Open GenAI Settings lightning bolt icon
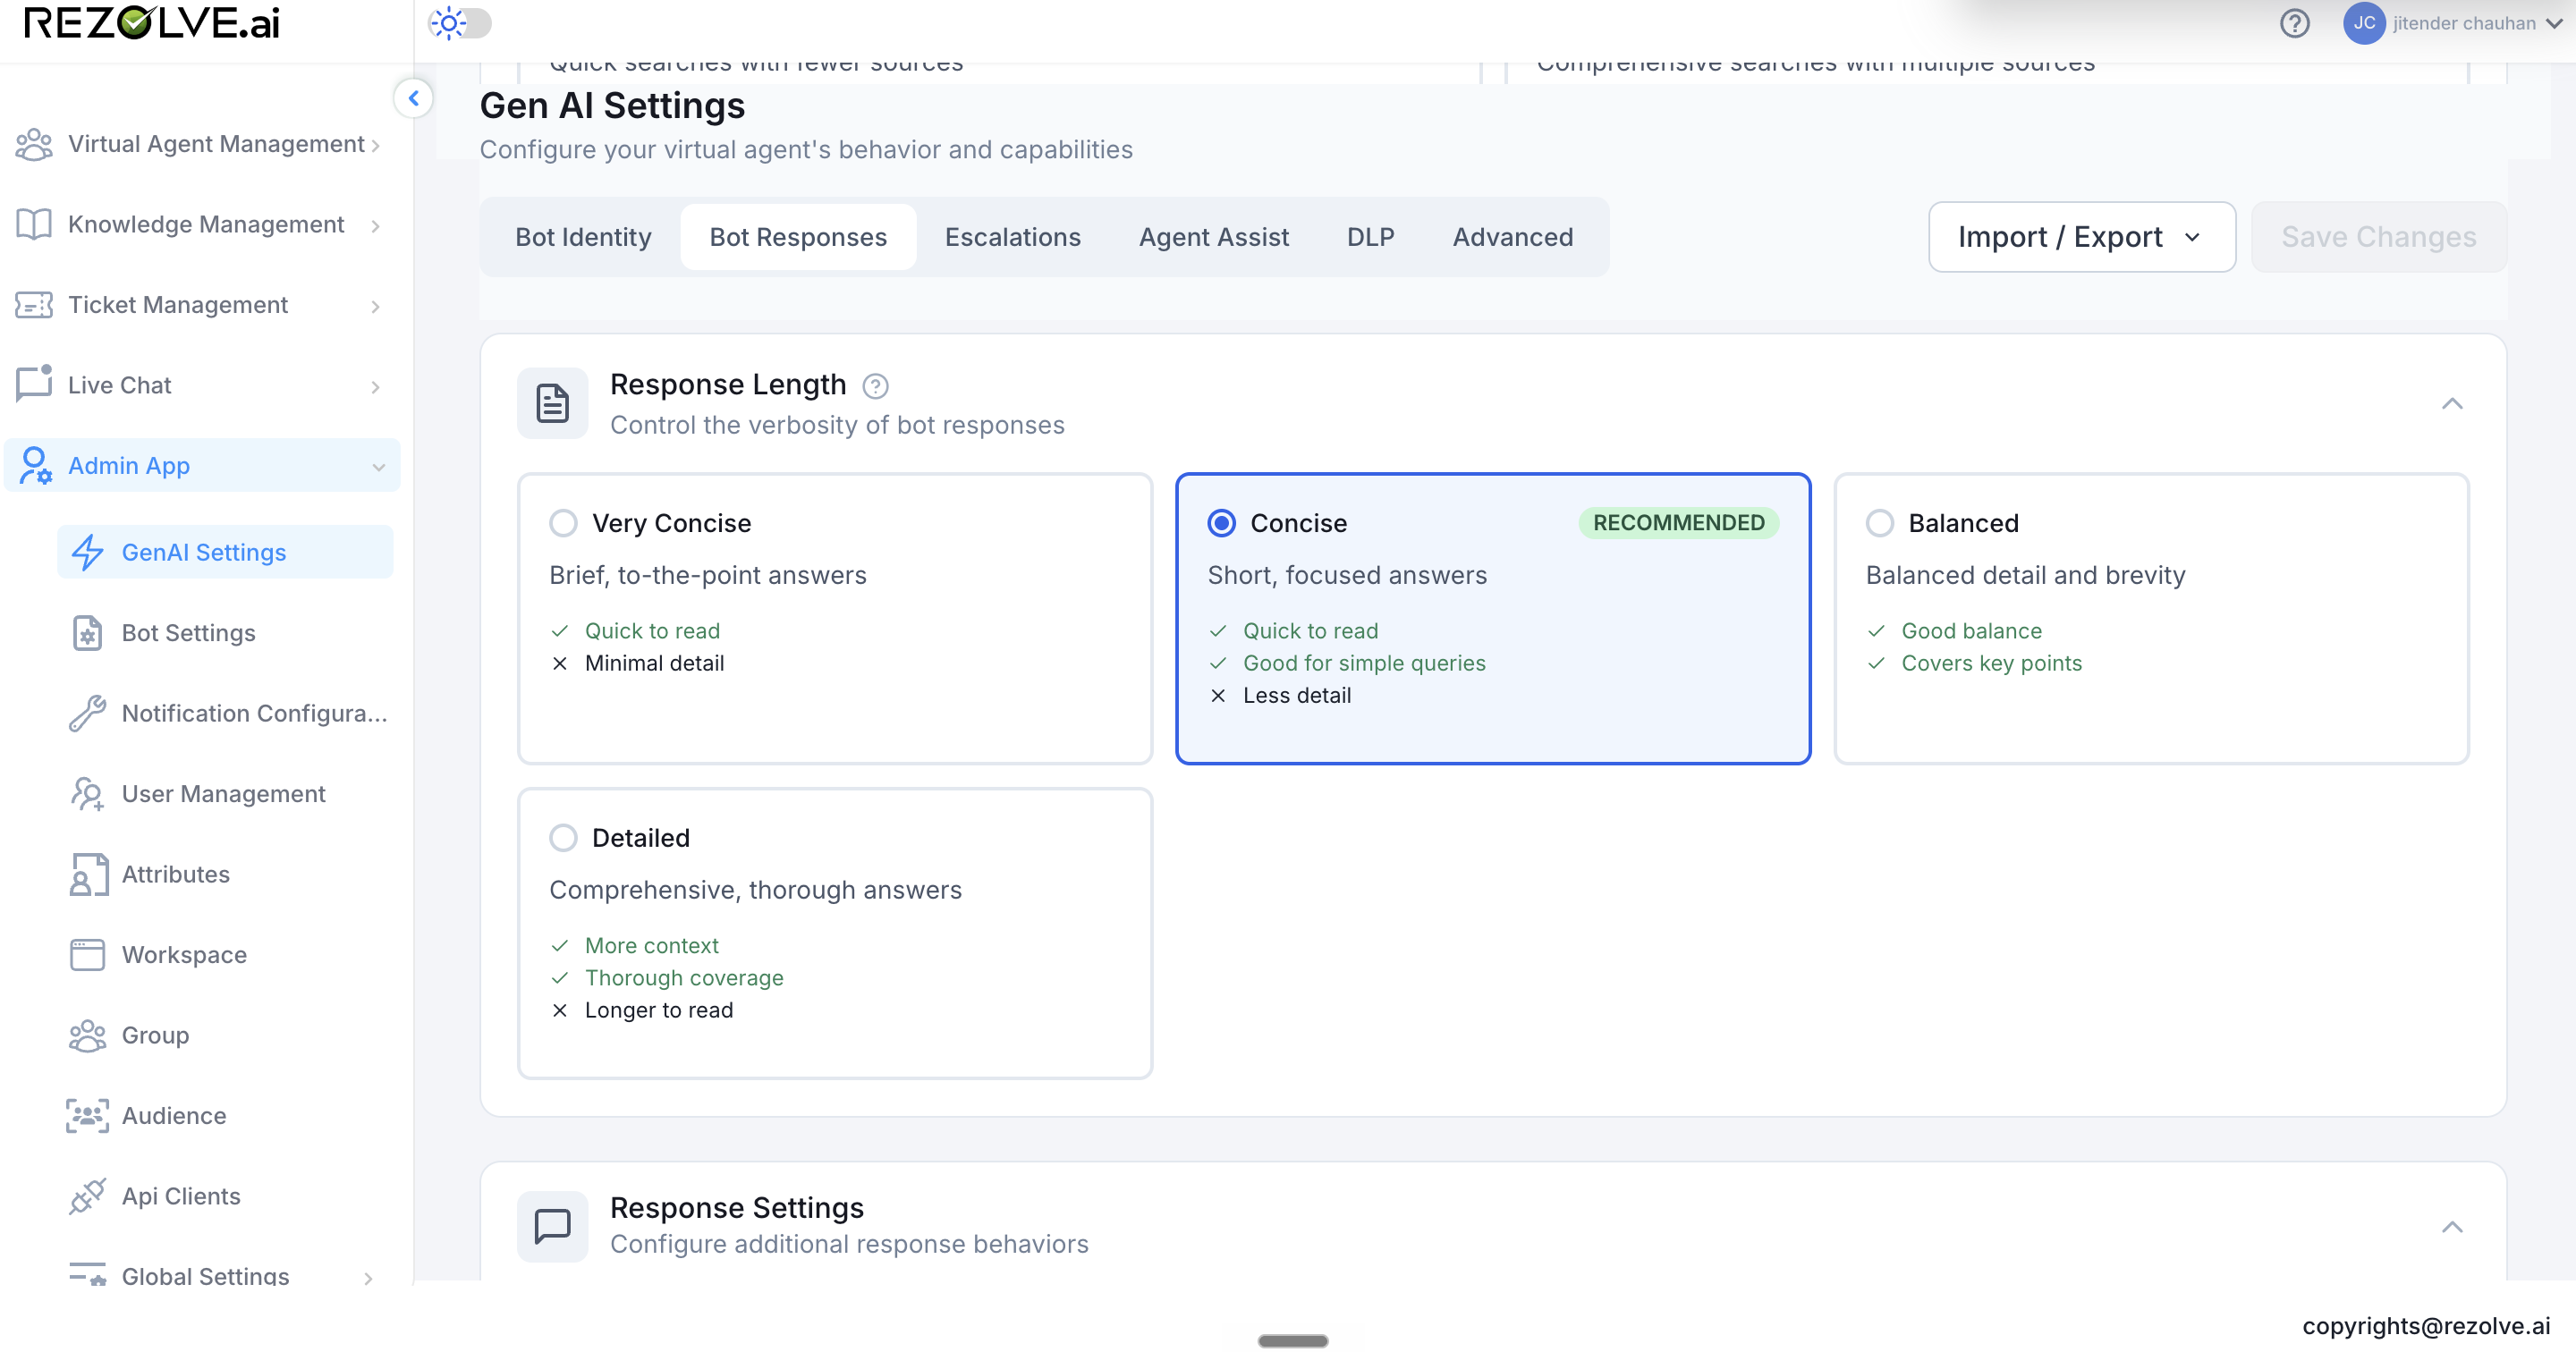This screenshot has width=2576, height=1352. pyautogui.click(x=88, y=552)
